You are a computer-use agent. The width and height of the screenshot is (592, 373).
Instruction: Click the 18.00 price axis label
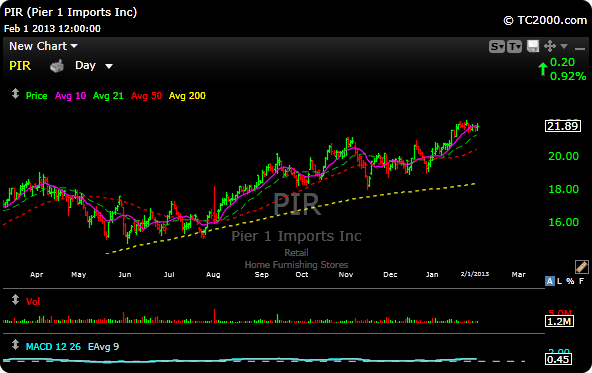coord(563,189)
